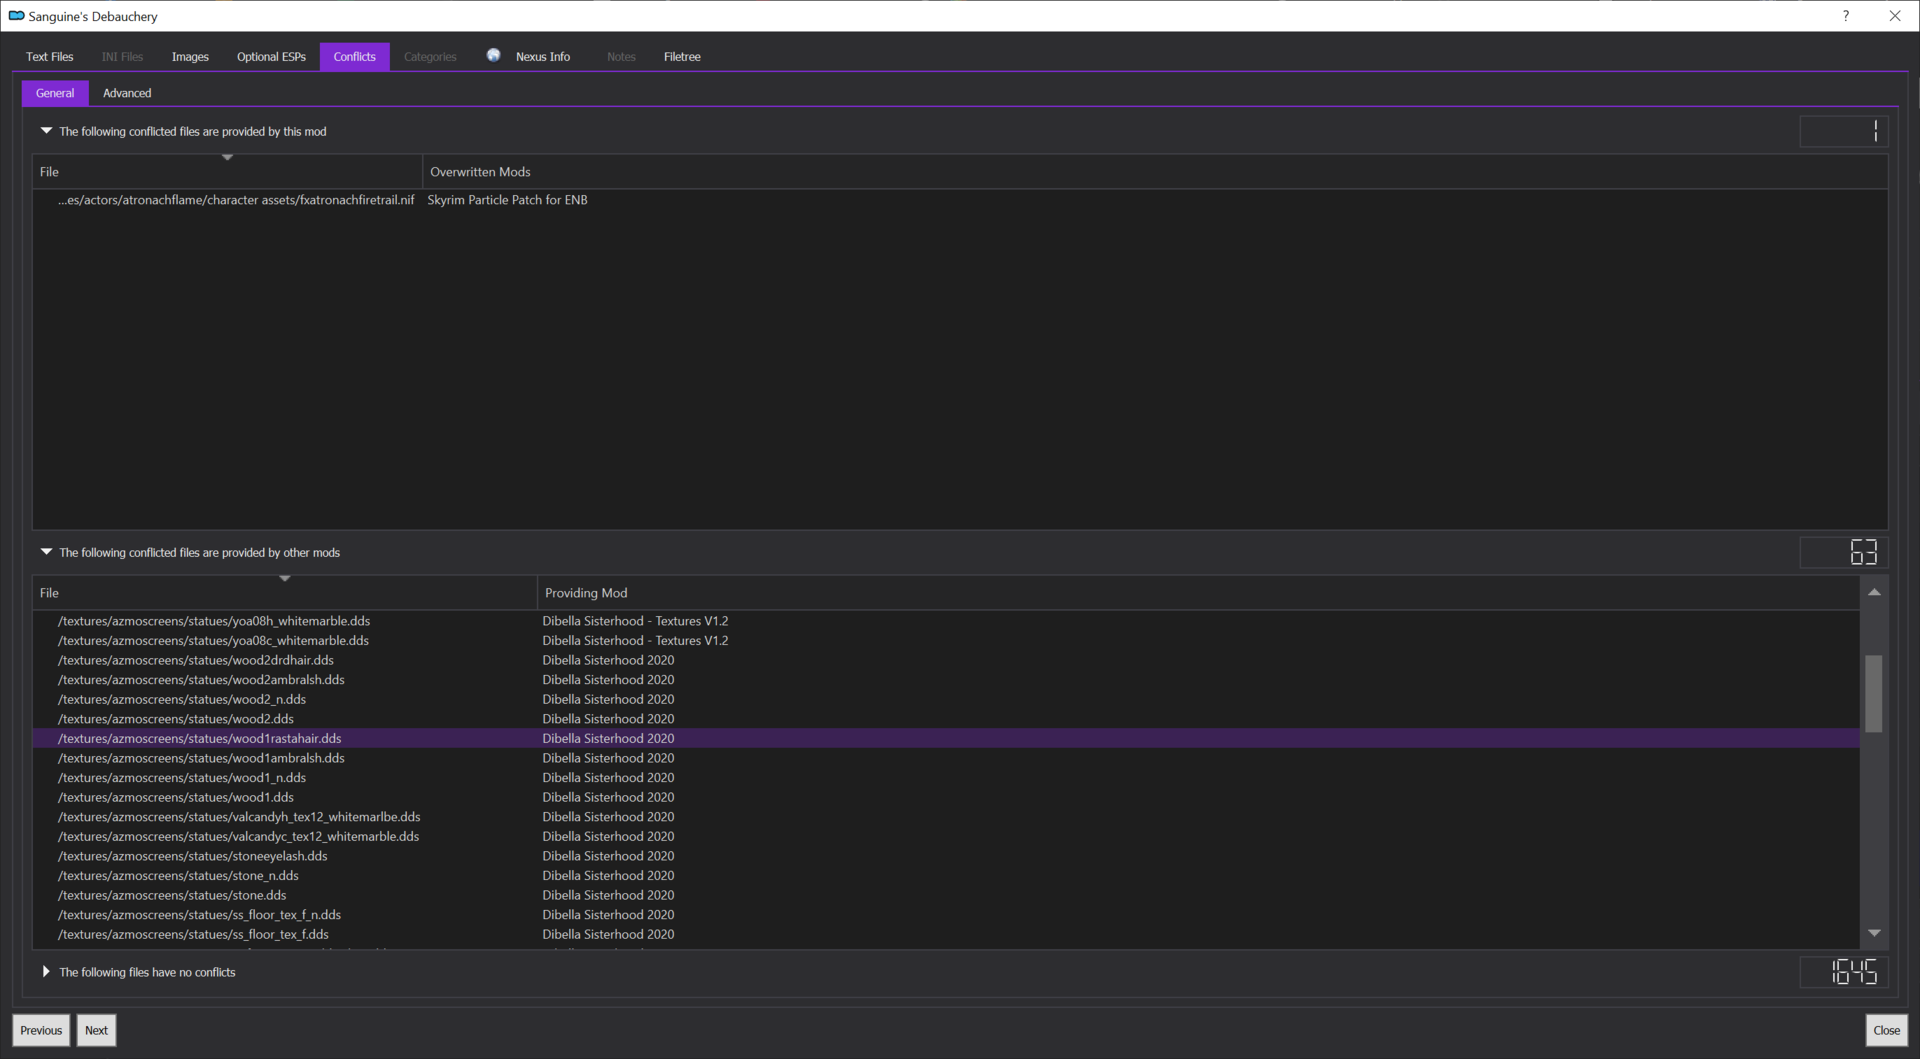Switch to the Filetree tab
The width and height of the screenshot is (1920, 1059).
[x=682, y=57]
